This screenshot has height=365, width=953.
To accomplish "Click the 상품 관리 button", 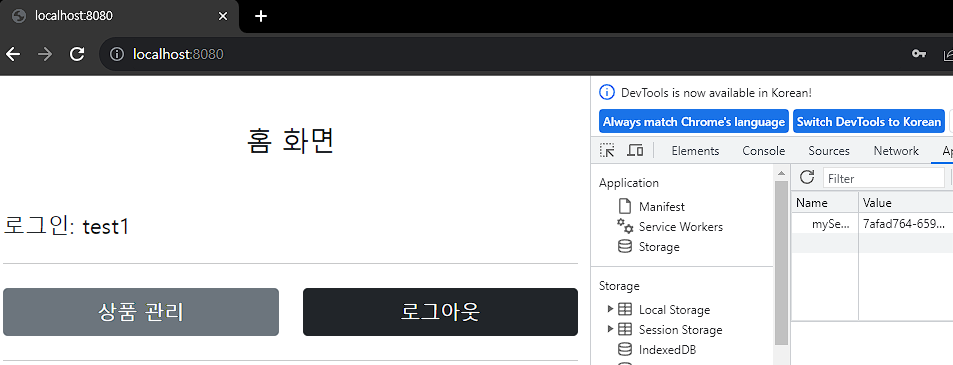I will [141, 312].
